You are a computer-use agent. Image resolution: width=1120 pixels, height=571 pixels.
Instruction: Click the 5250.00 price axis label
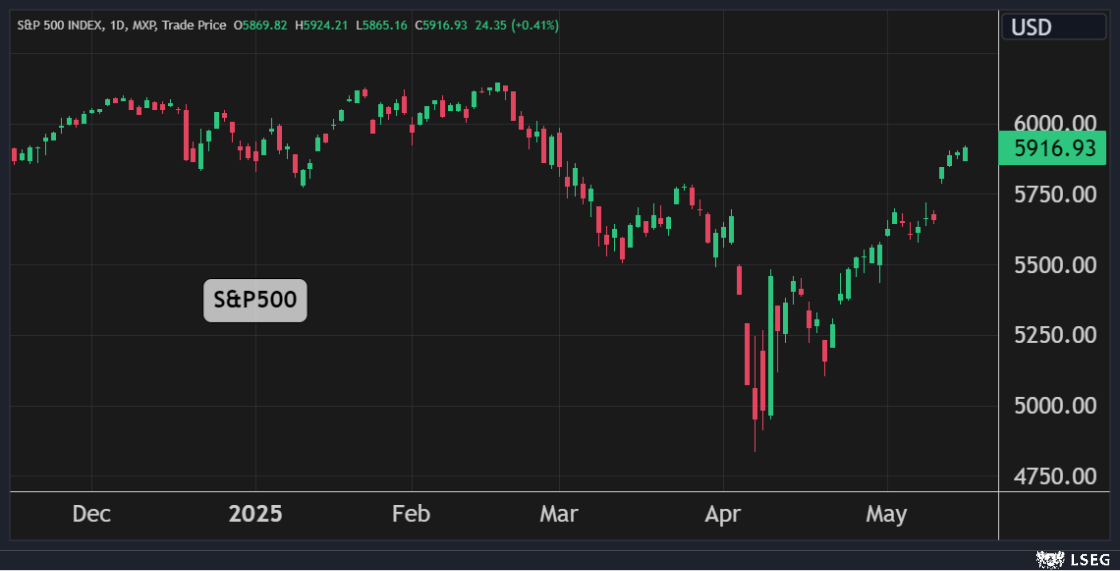pyautogui.click(x=1054, y=334)
